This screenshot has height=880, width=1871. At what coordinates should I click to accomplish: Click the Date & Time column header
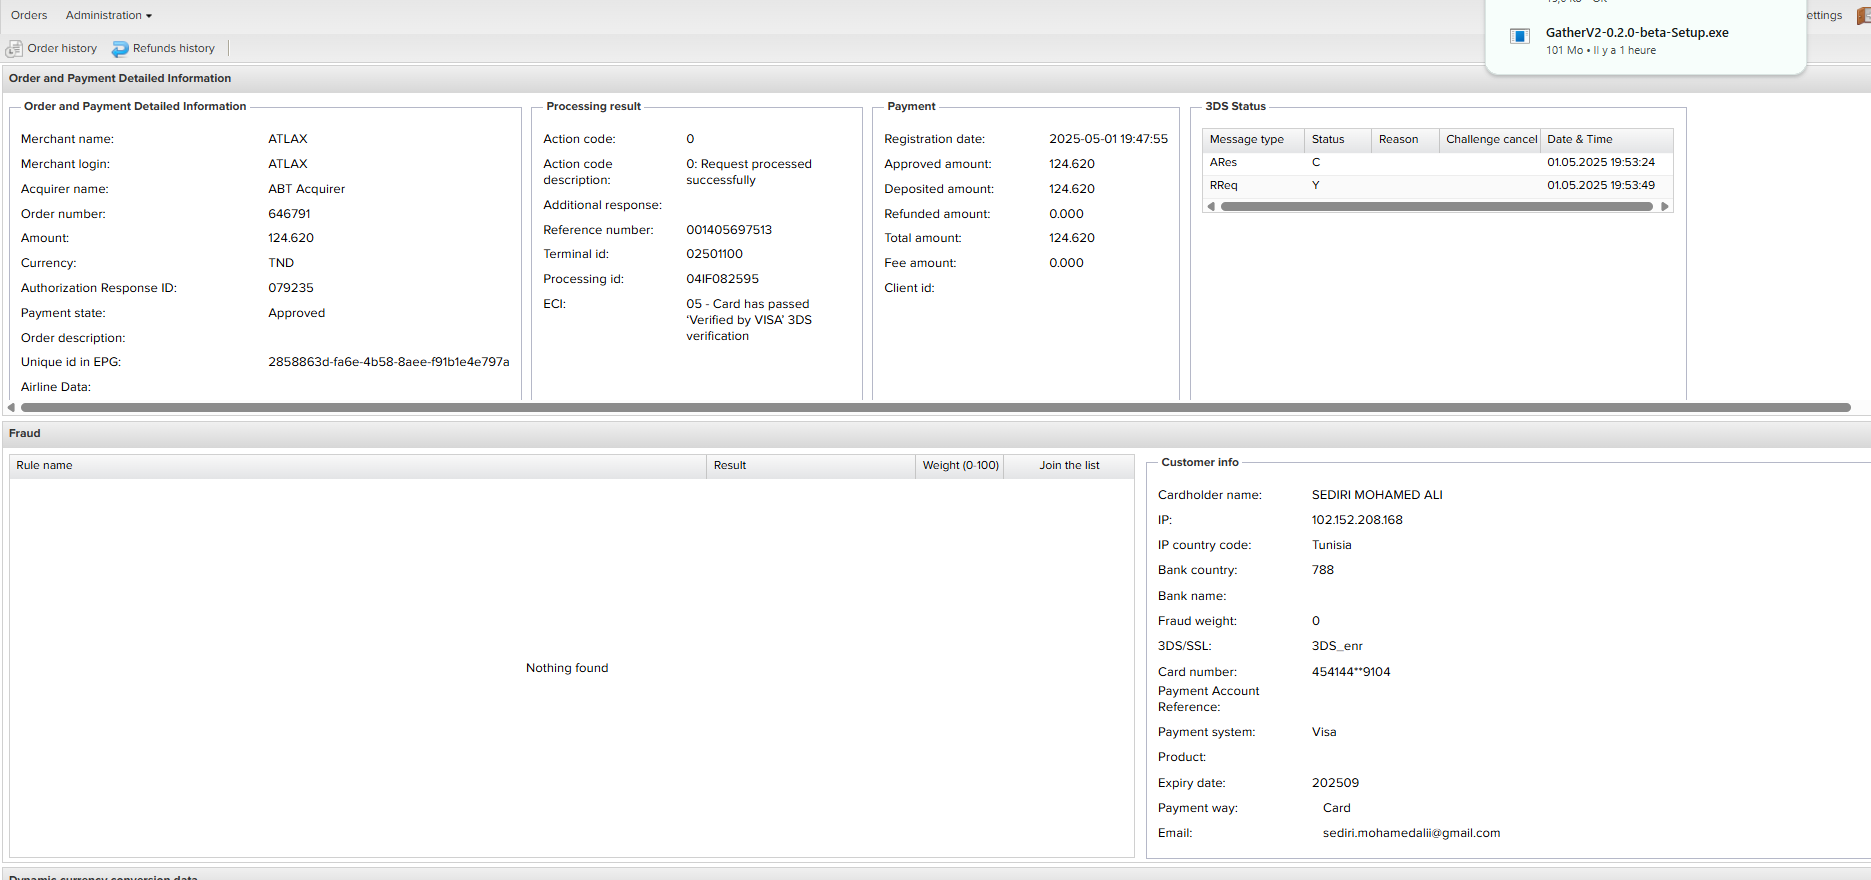[x=1579, y=140]
